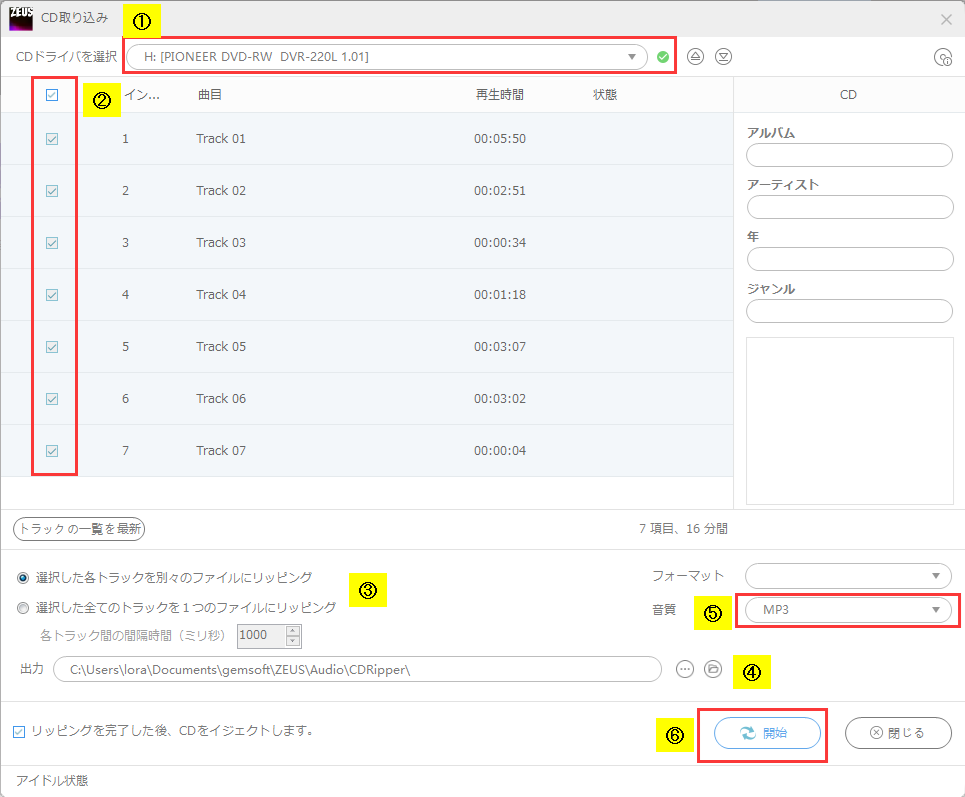The width and height of the screenshot is (965, 797).
Task: Select the Track 02 title text
Action: click(221, 191)
